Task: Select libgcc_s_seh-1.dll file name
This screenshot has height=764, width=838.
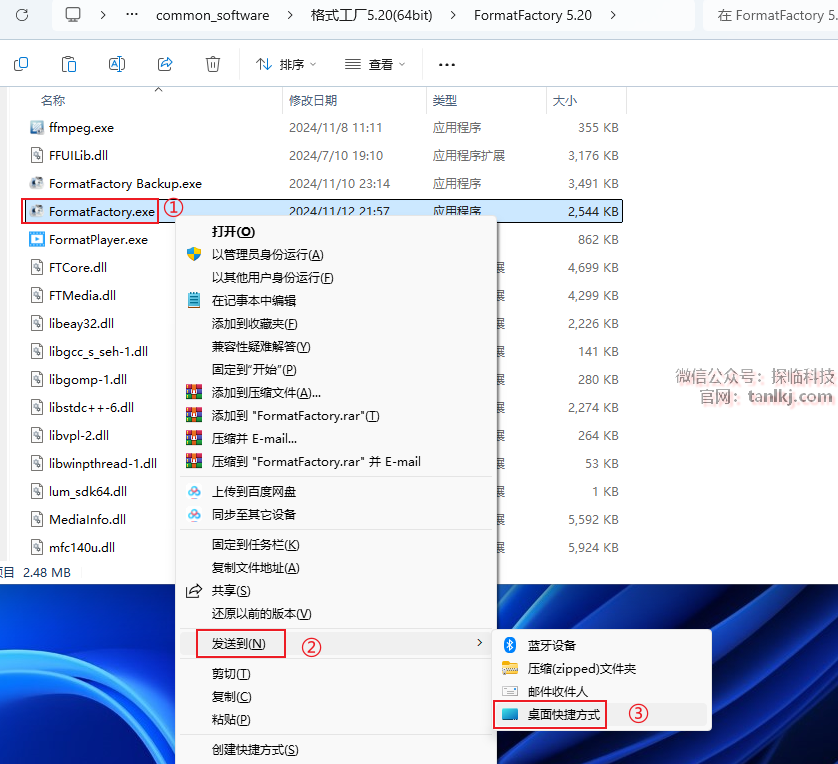Action: point(98,352)
